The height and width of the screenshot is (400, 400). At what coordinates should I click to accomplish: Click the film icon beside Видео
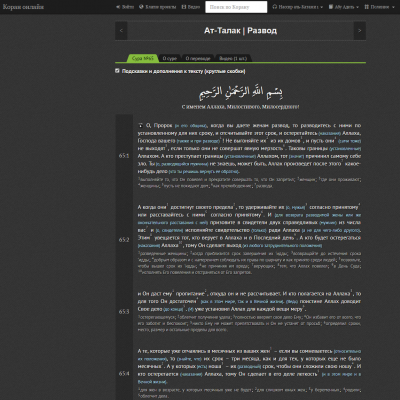(x=184, y=7)
